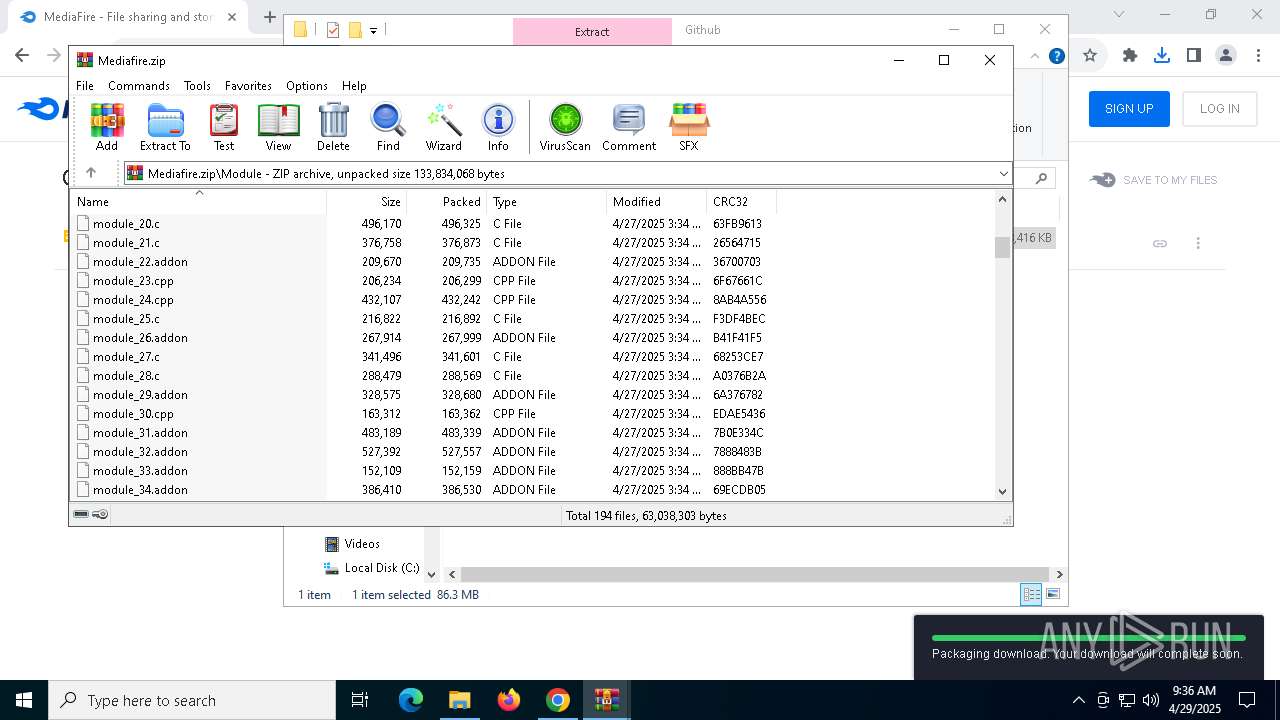This screenshot has height=720, width=1280.
Task: Click the Windows Start button
Action: click(x=24, y=700)
